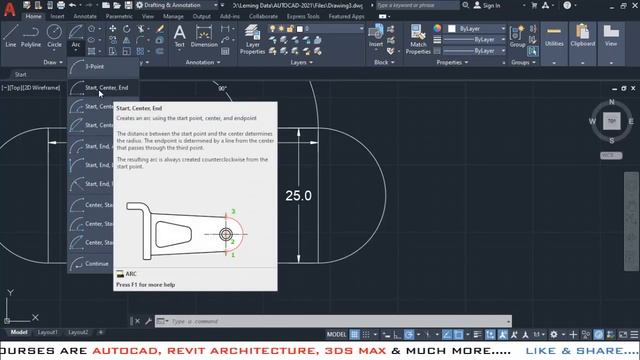This screenshot has height=360, width=640.
Task: Toggle polar tracking in status bar
Action: 409,335
